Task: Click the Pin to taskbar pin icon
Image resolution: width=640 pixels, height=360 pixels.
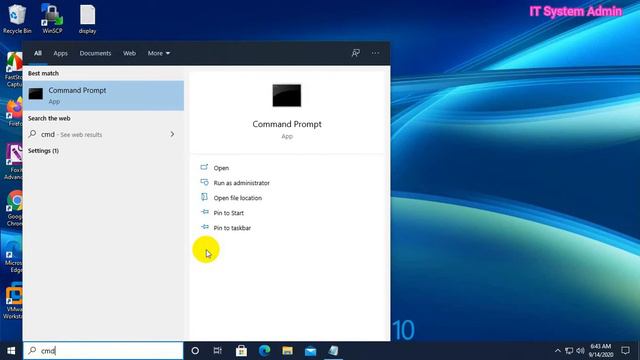Action: [204, 227]
